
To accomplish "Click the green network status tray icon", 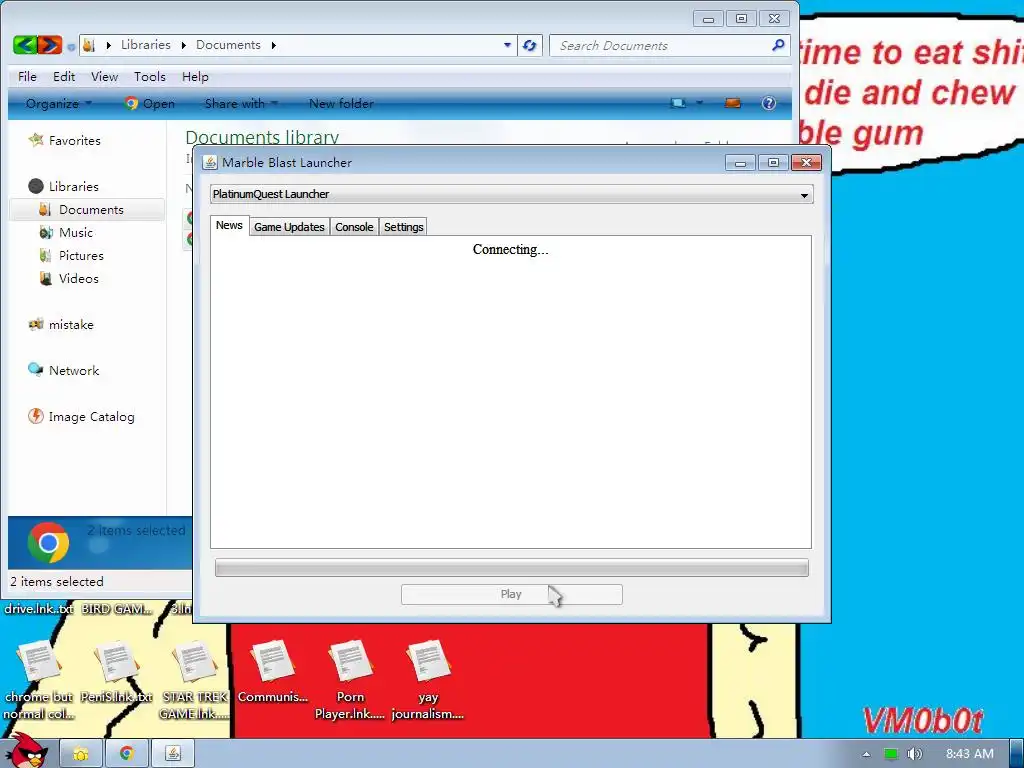I will click(891, 754).
